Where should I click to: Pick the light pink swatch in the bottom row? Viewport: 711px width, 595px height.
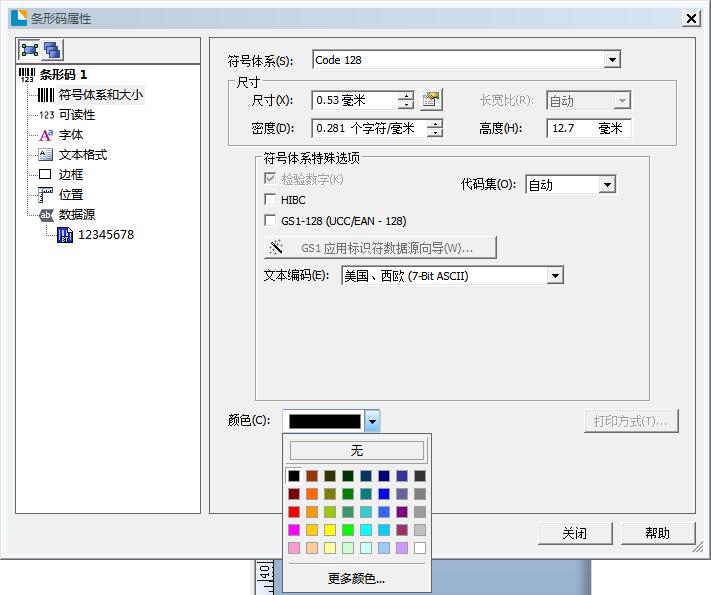(x=294, y=548)
